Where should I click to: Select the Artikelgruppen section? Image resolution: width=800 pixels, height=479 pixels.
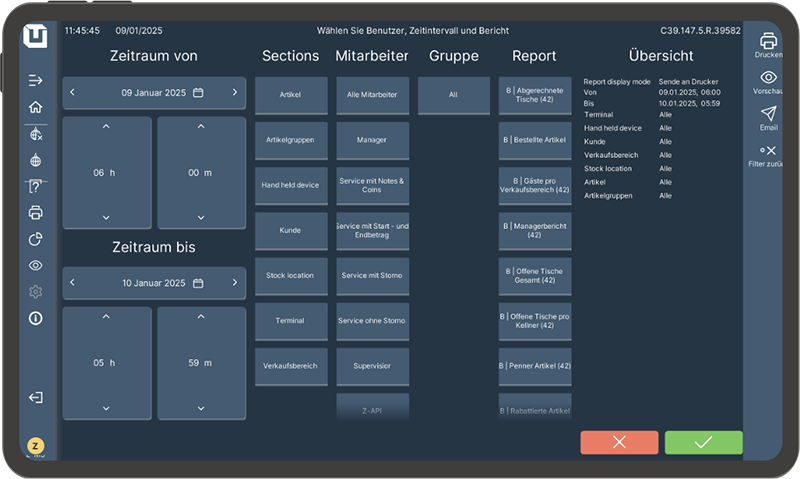[291, 140]
